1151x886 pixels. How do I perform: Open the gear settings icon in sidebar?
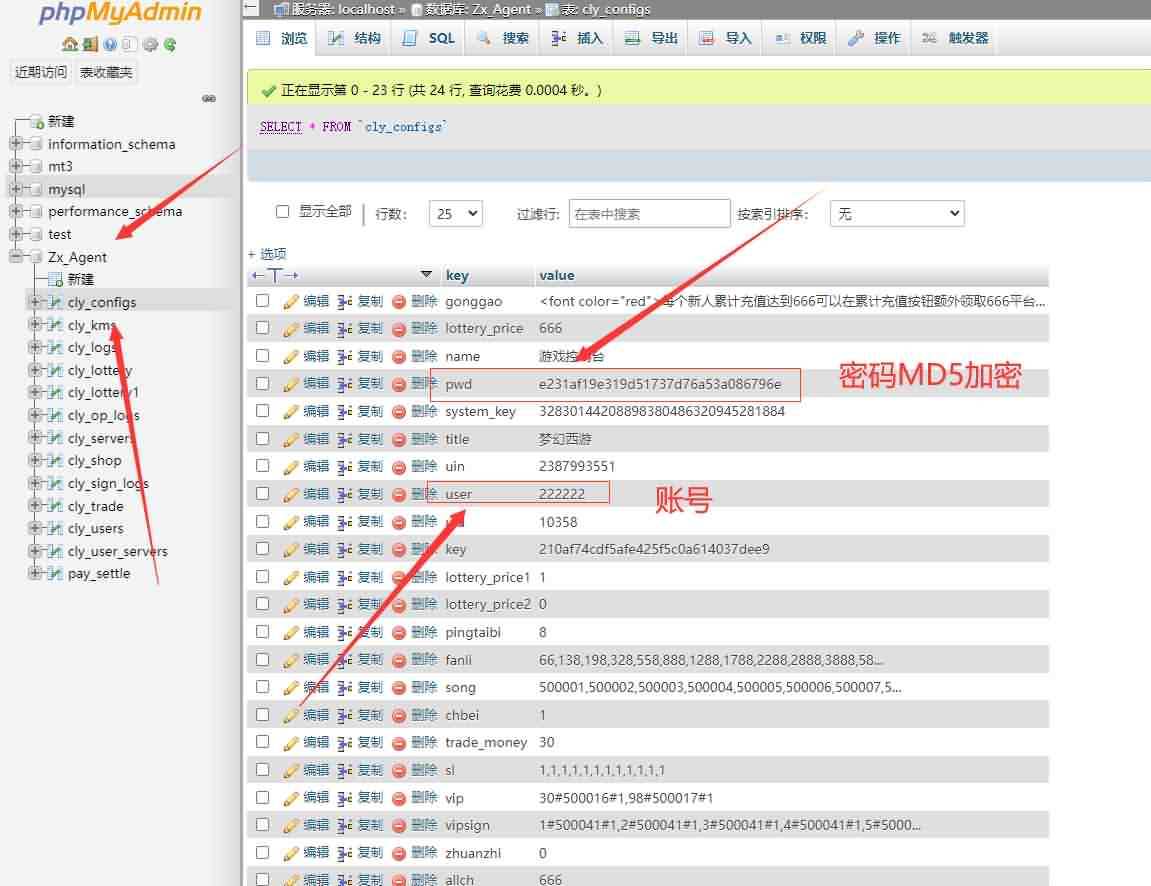coord(150,44)
